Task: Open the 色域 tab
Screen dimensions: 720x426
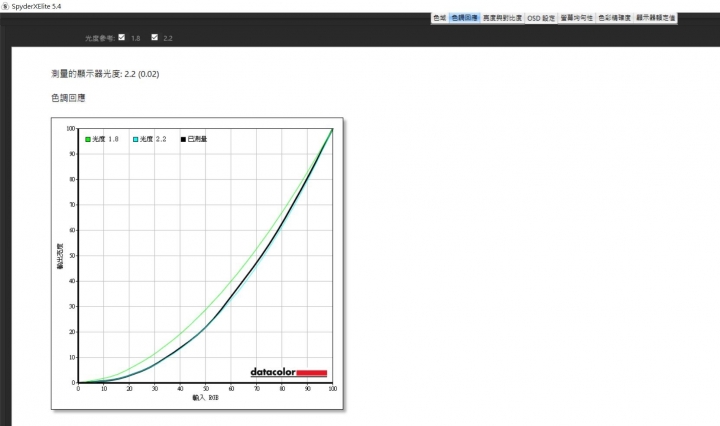Action: (x=439, y=18)
